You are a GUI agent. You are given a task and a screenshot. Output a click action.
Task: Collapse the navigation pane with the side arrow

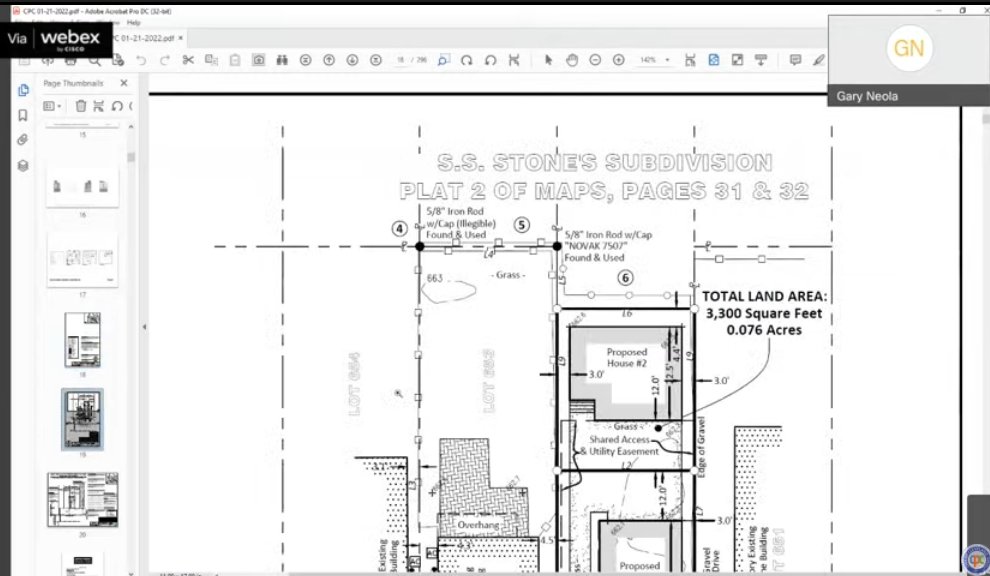click(144, 327)
